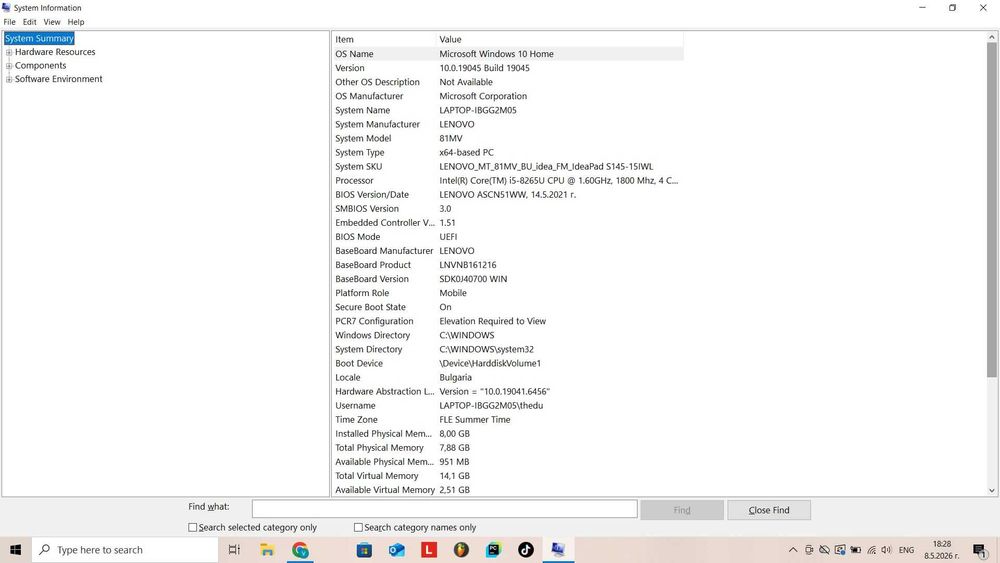Enable Search selected category only checkbox

tap(193, 527)
